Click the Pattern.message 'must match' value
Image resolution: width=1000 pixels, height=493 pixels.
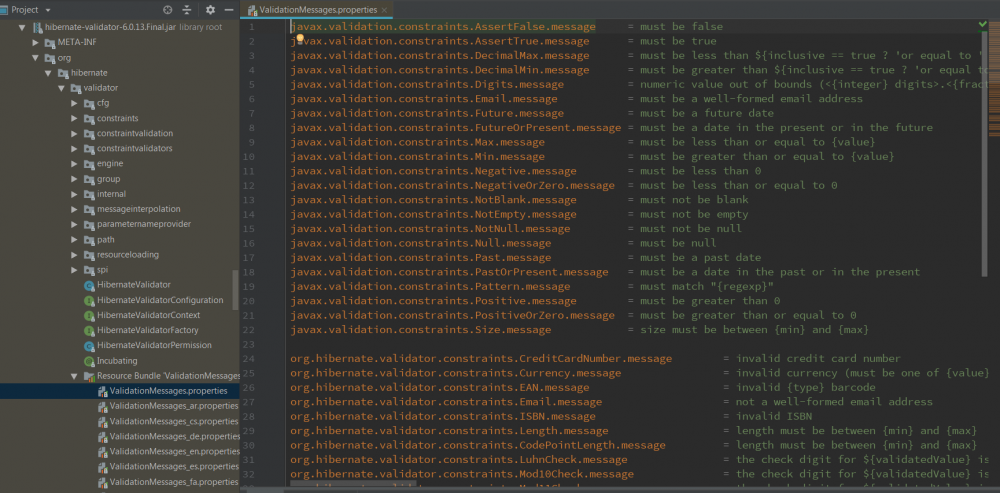coord(707,286)
